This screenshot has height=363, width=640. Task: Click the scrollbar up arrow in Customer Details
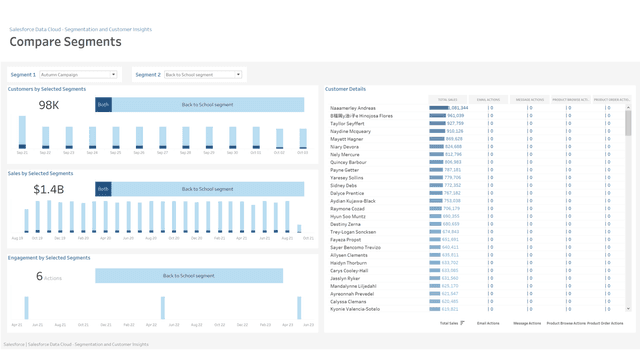pyautogui.click(x=628, y=107)
